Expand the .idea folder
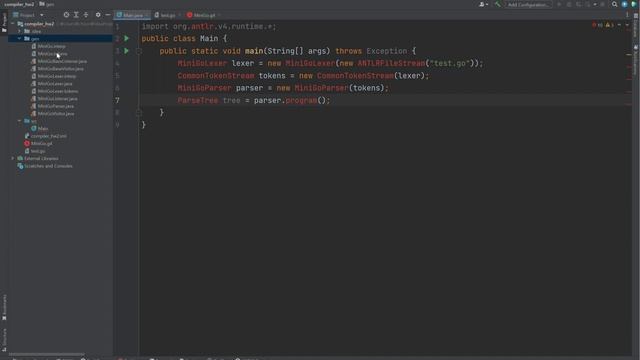The width and height of the screenshot is (640, 360). click(x=19, y=31)
